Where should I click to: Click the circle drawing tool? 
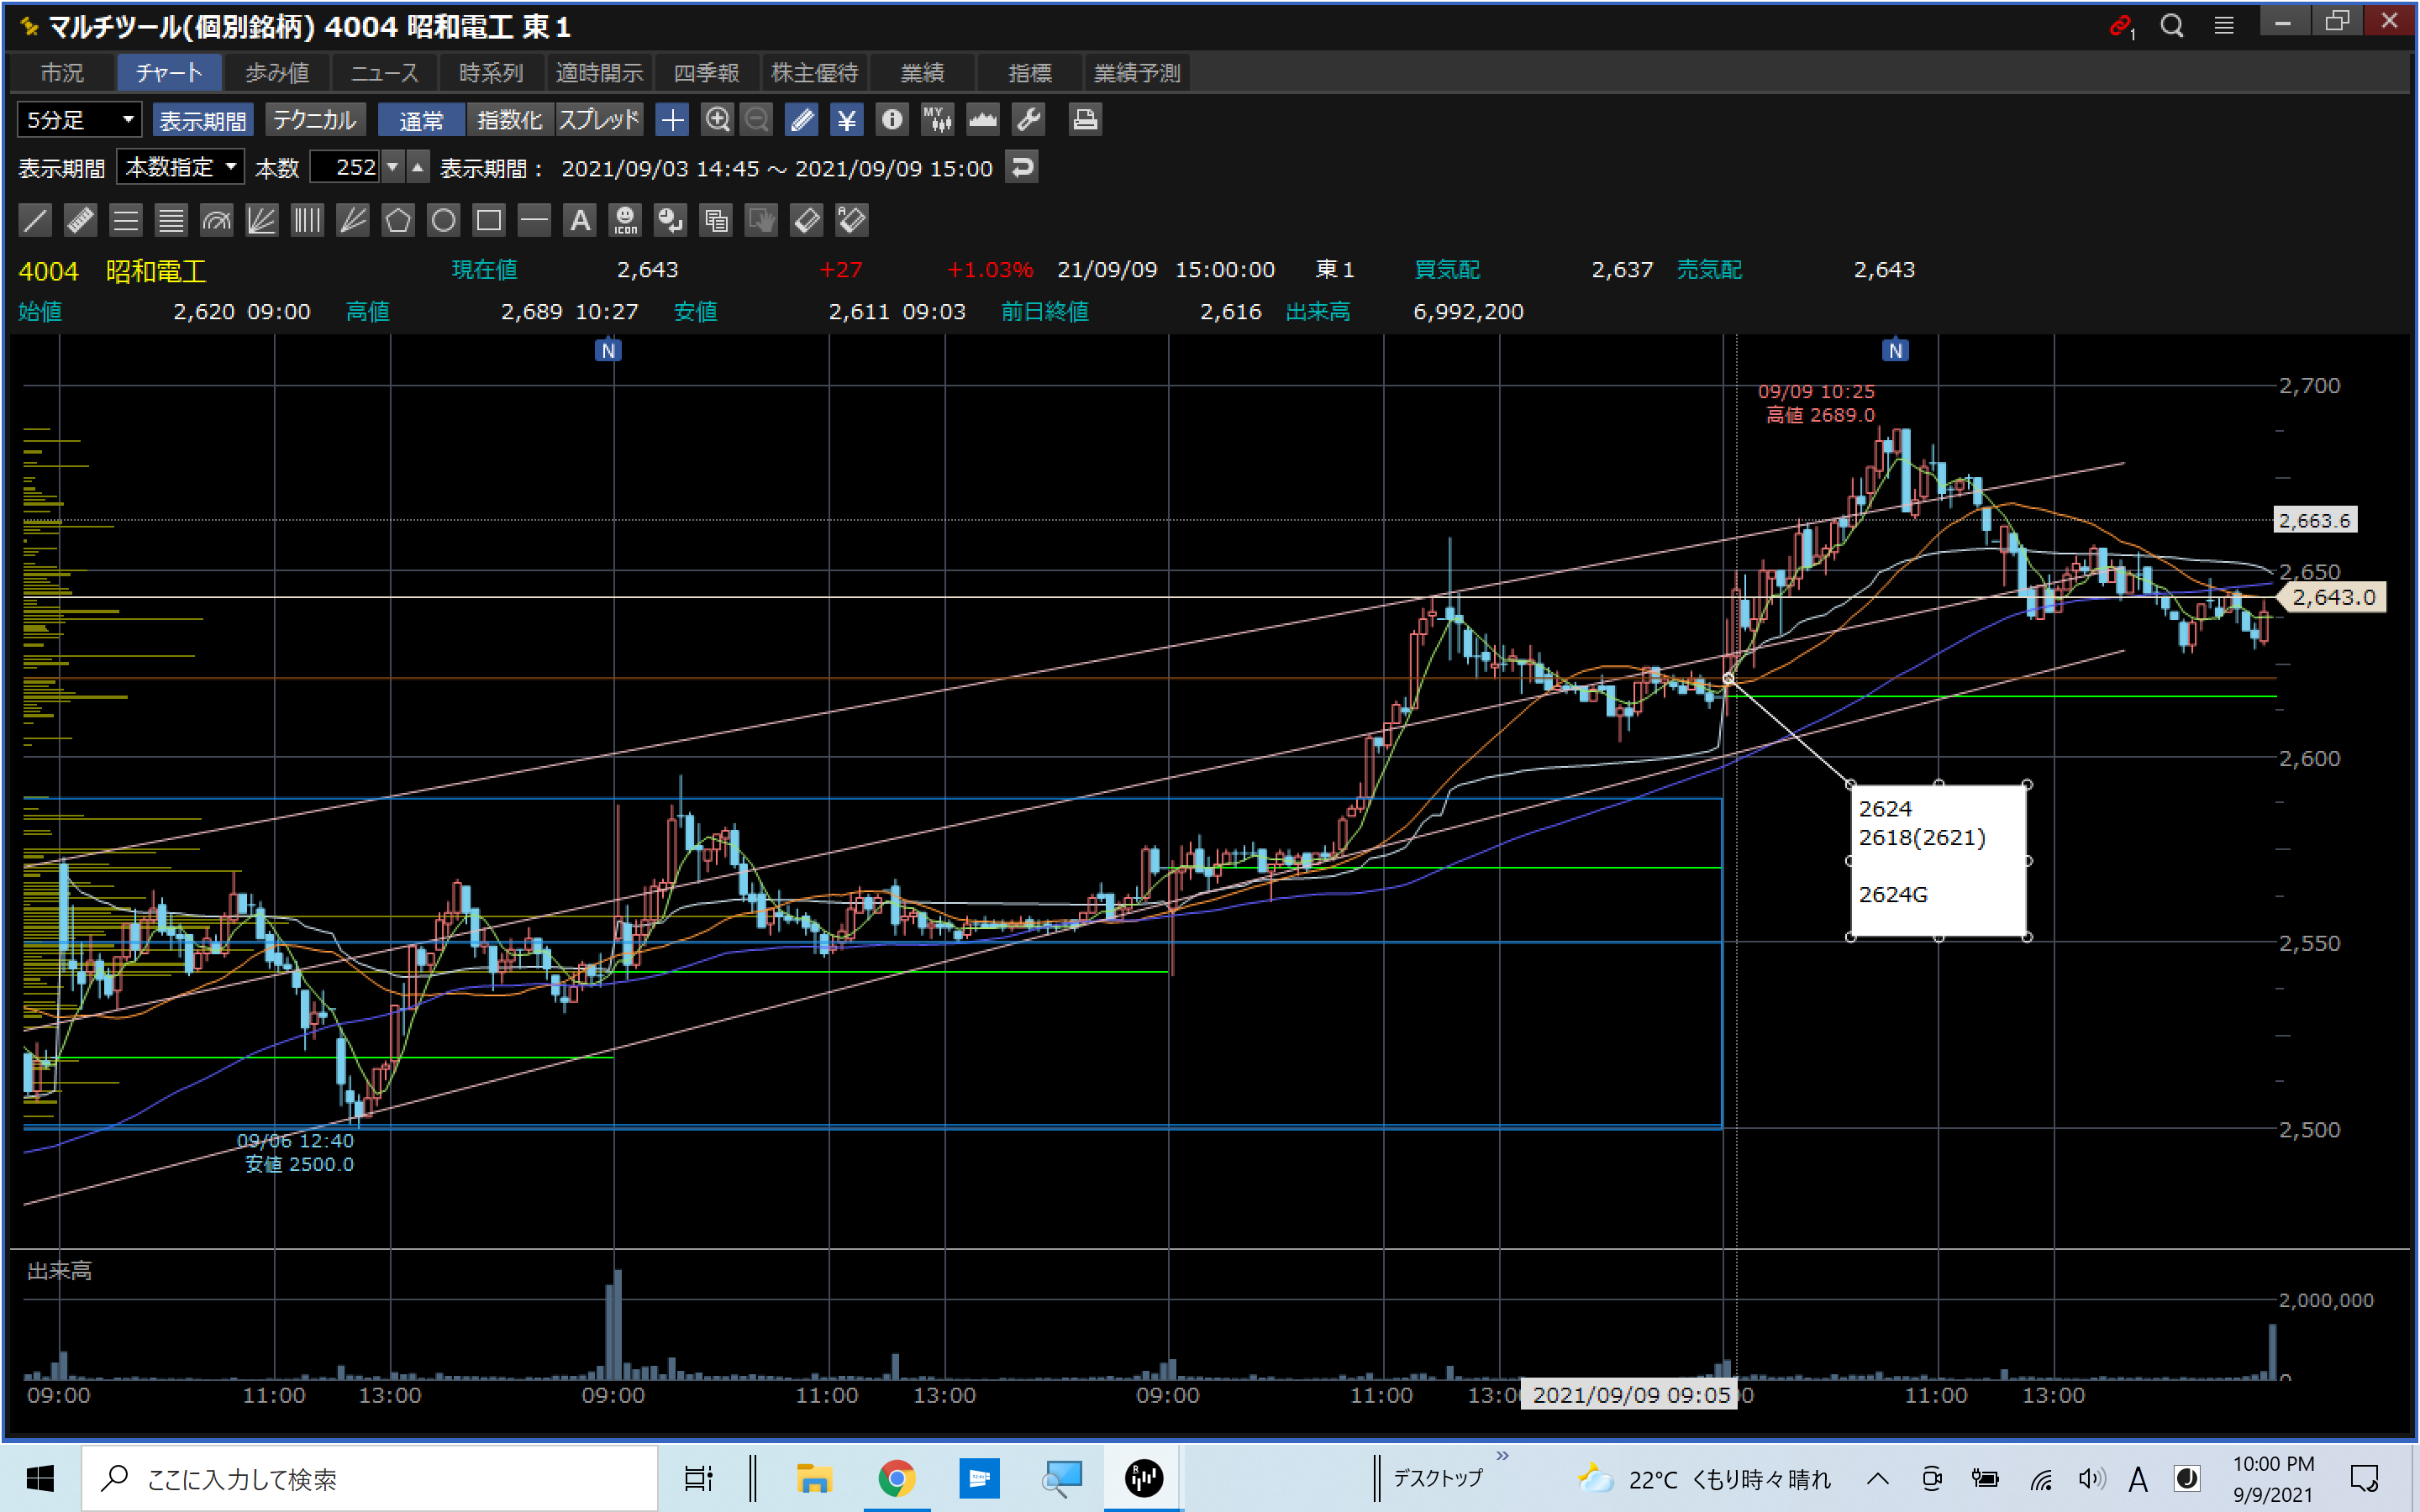pos(443,220)
